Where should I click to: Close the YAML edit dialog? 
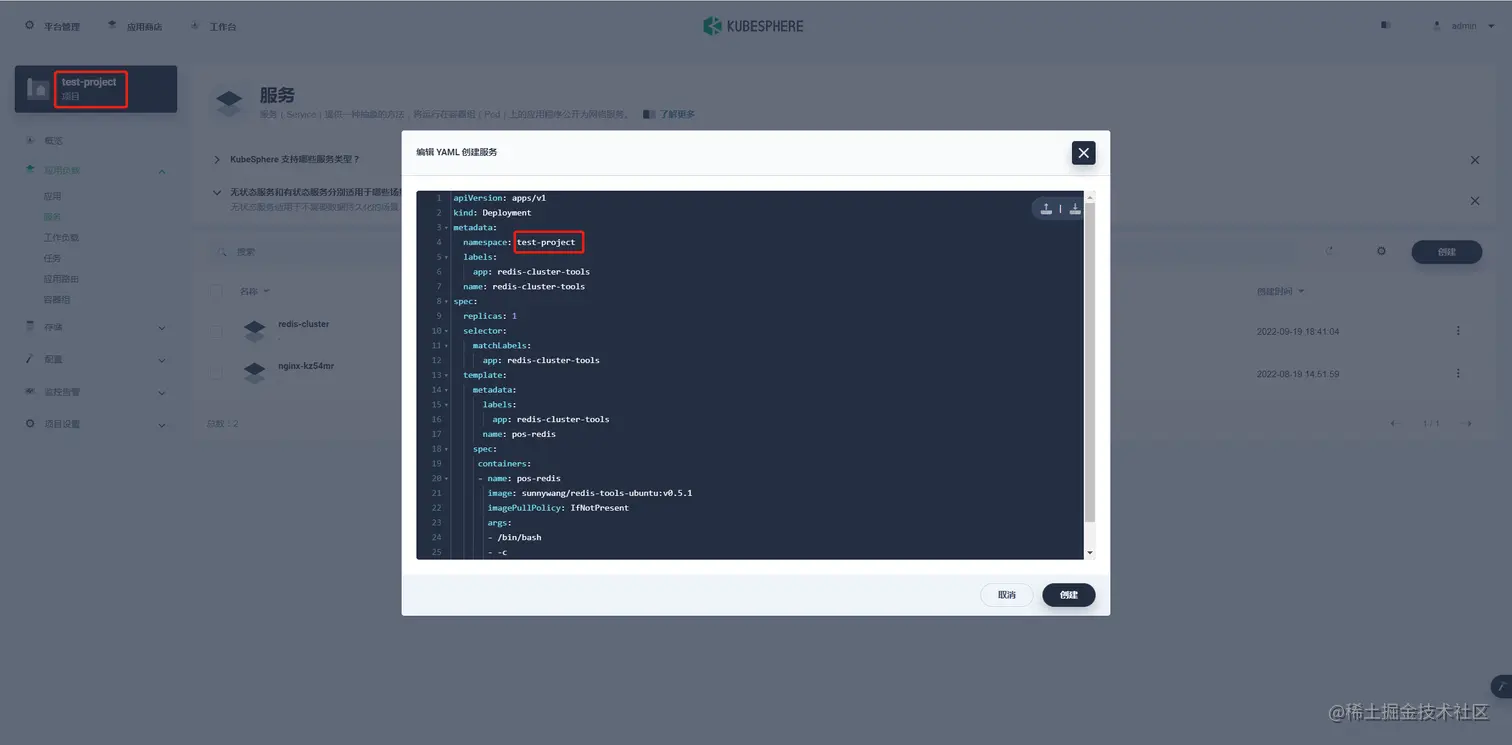tap(1083, 152)
